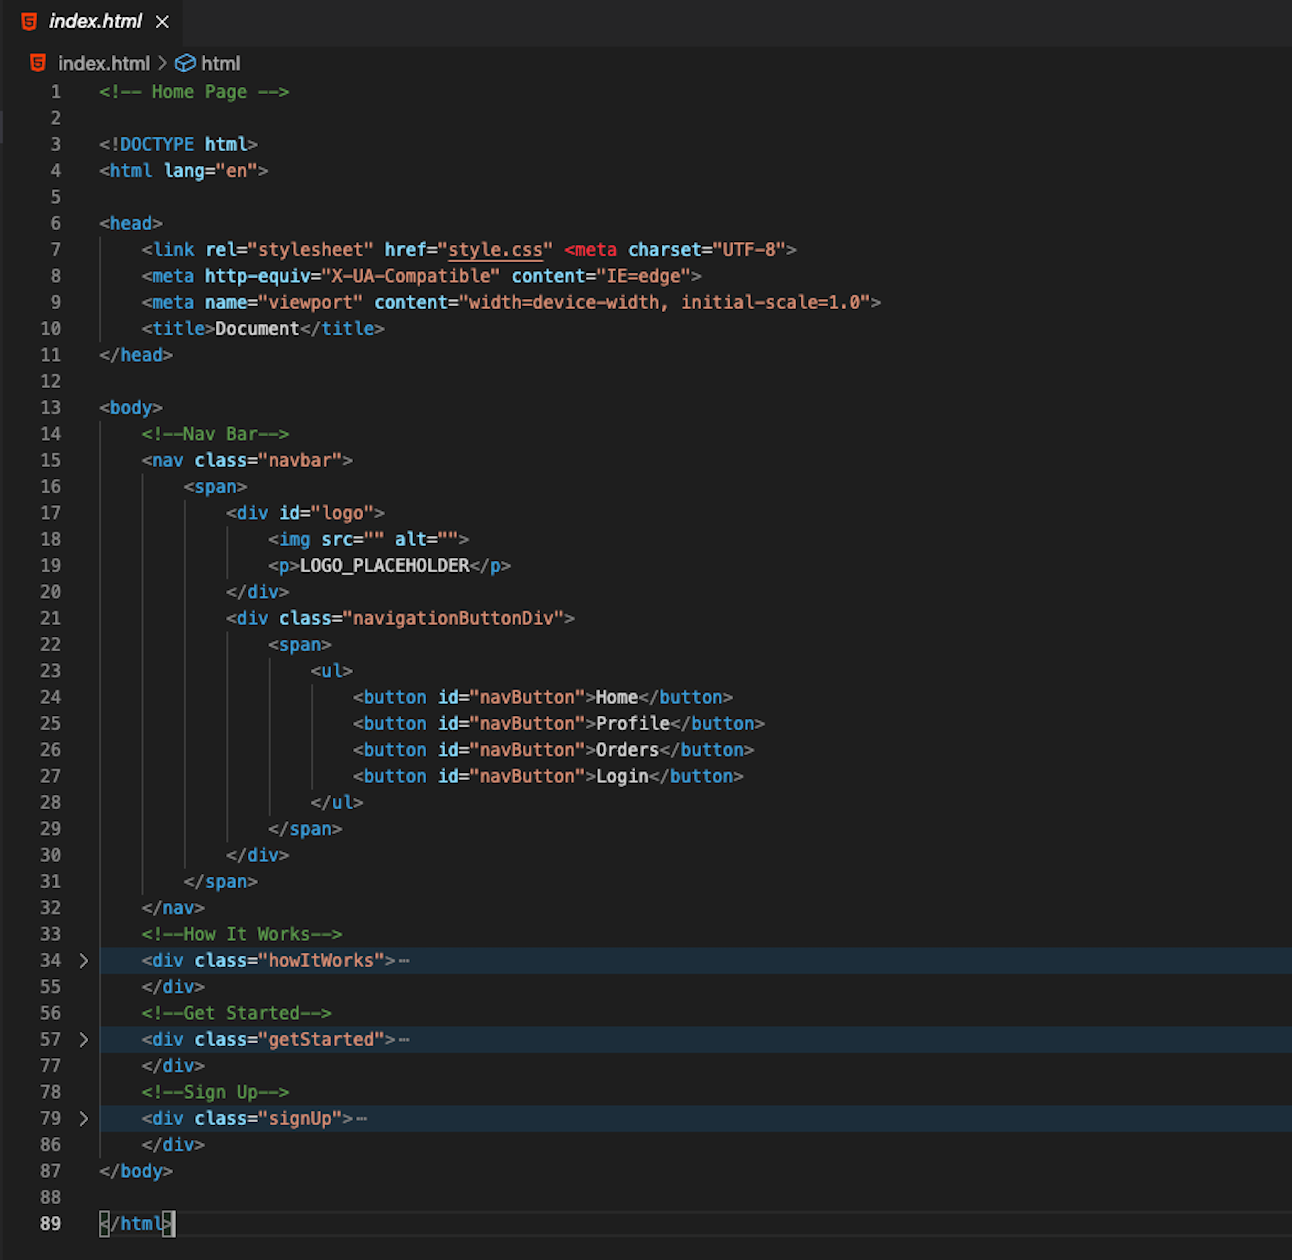Click the Document title text on line 10

256,328
